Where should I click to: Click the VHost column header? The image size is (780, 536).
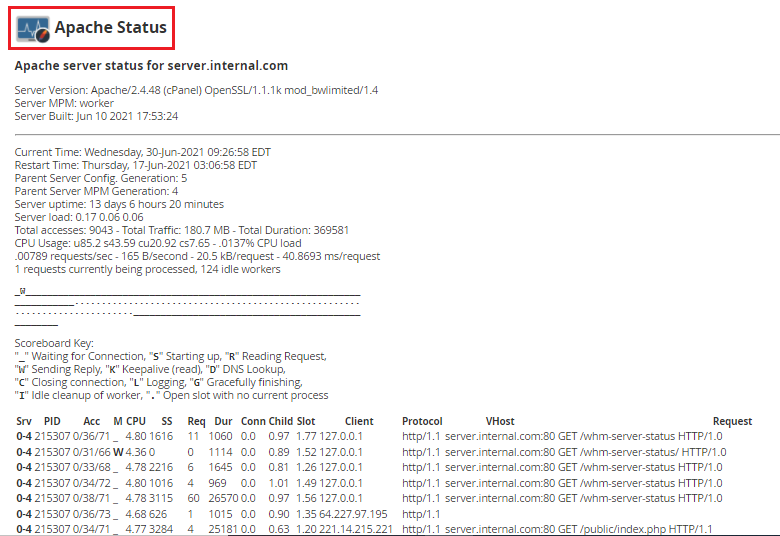pos(500,421)
